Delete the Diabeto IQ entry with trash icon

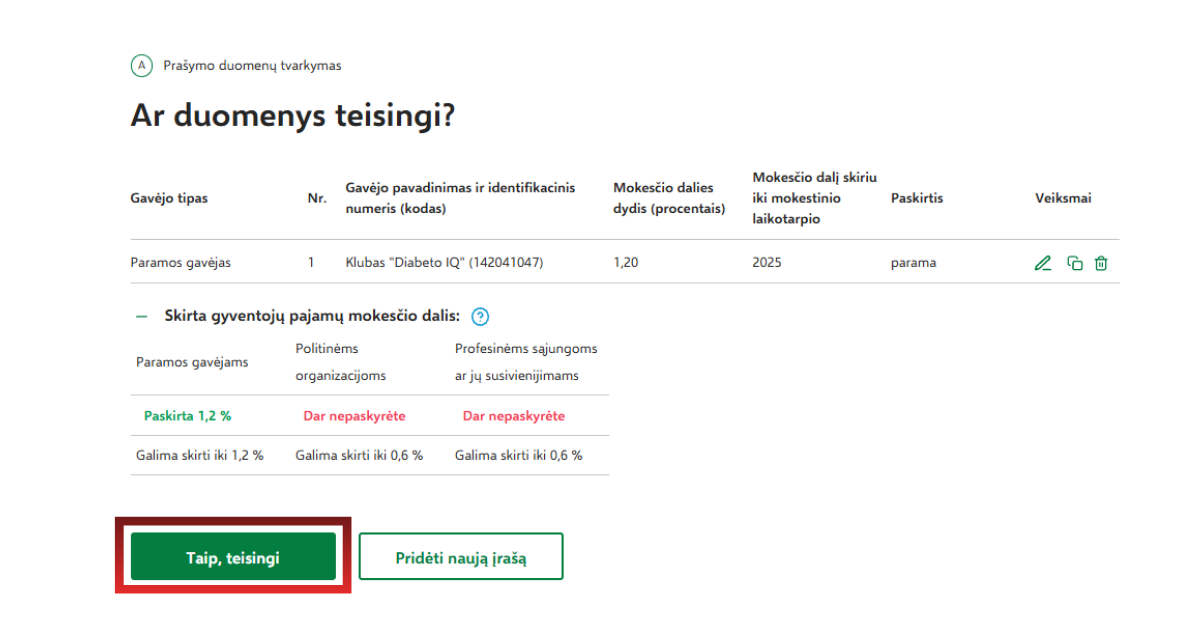(1101, 263)
